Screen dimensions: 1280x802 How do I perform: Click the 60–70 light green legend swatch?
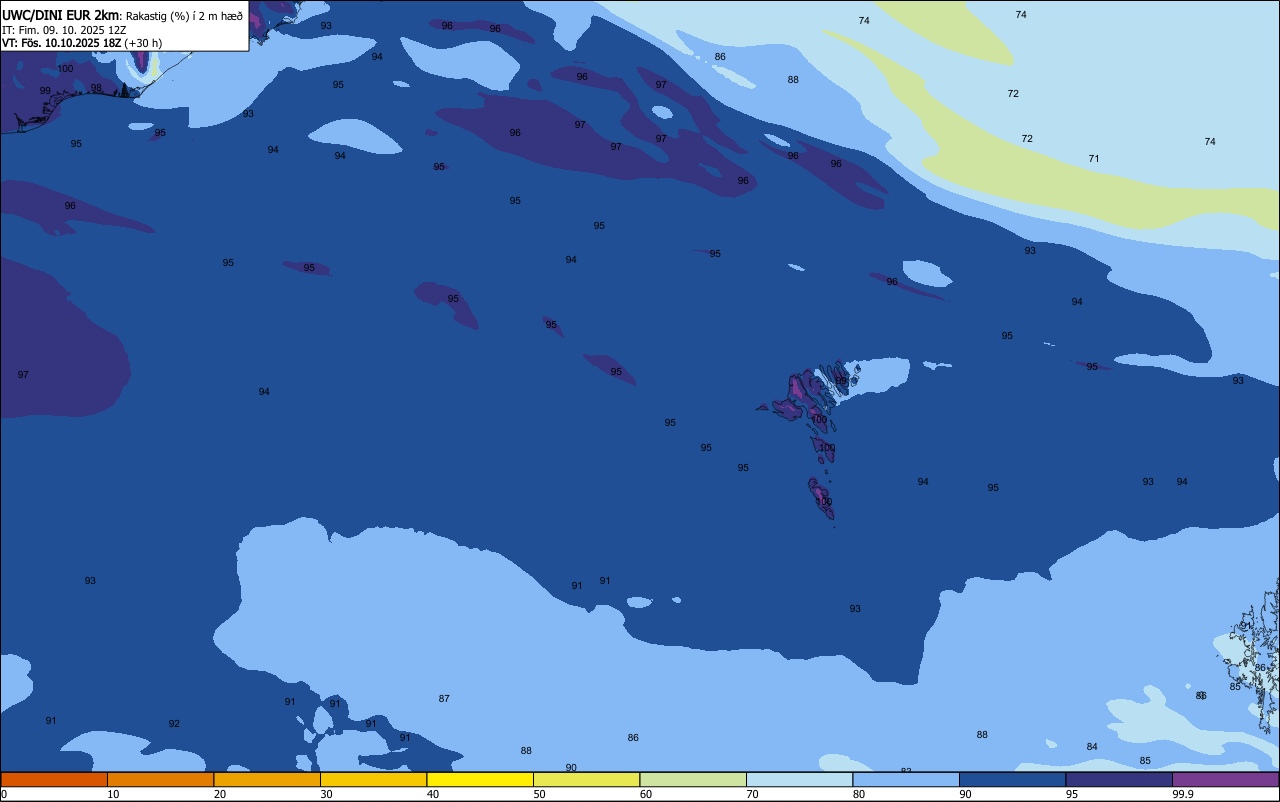pos(693,779)
